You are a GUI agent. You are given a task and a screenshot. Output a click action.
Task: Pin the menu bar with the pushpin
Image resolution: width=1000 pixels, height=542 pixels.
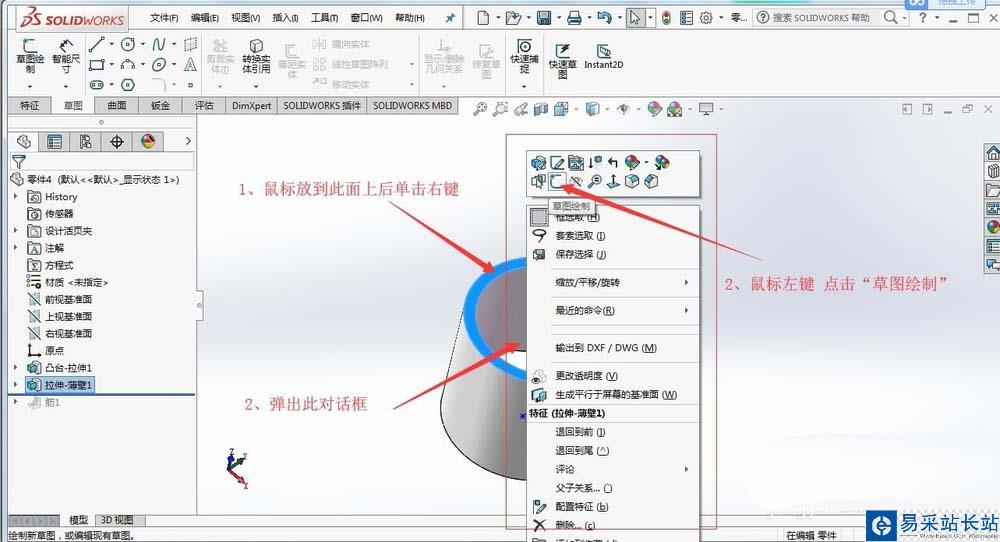(x=449, y=18)
